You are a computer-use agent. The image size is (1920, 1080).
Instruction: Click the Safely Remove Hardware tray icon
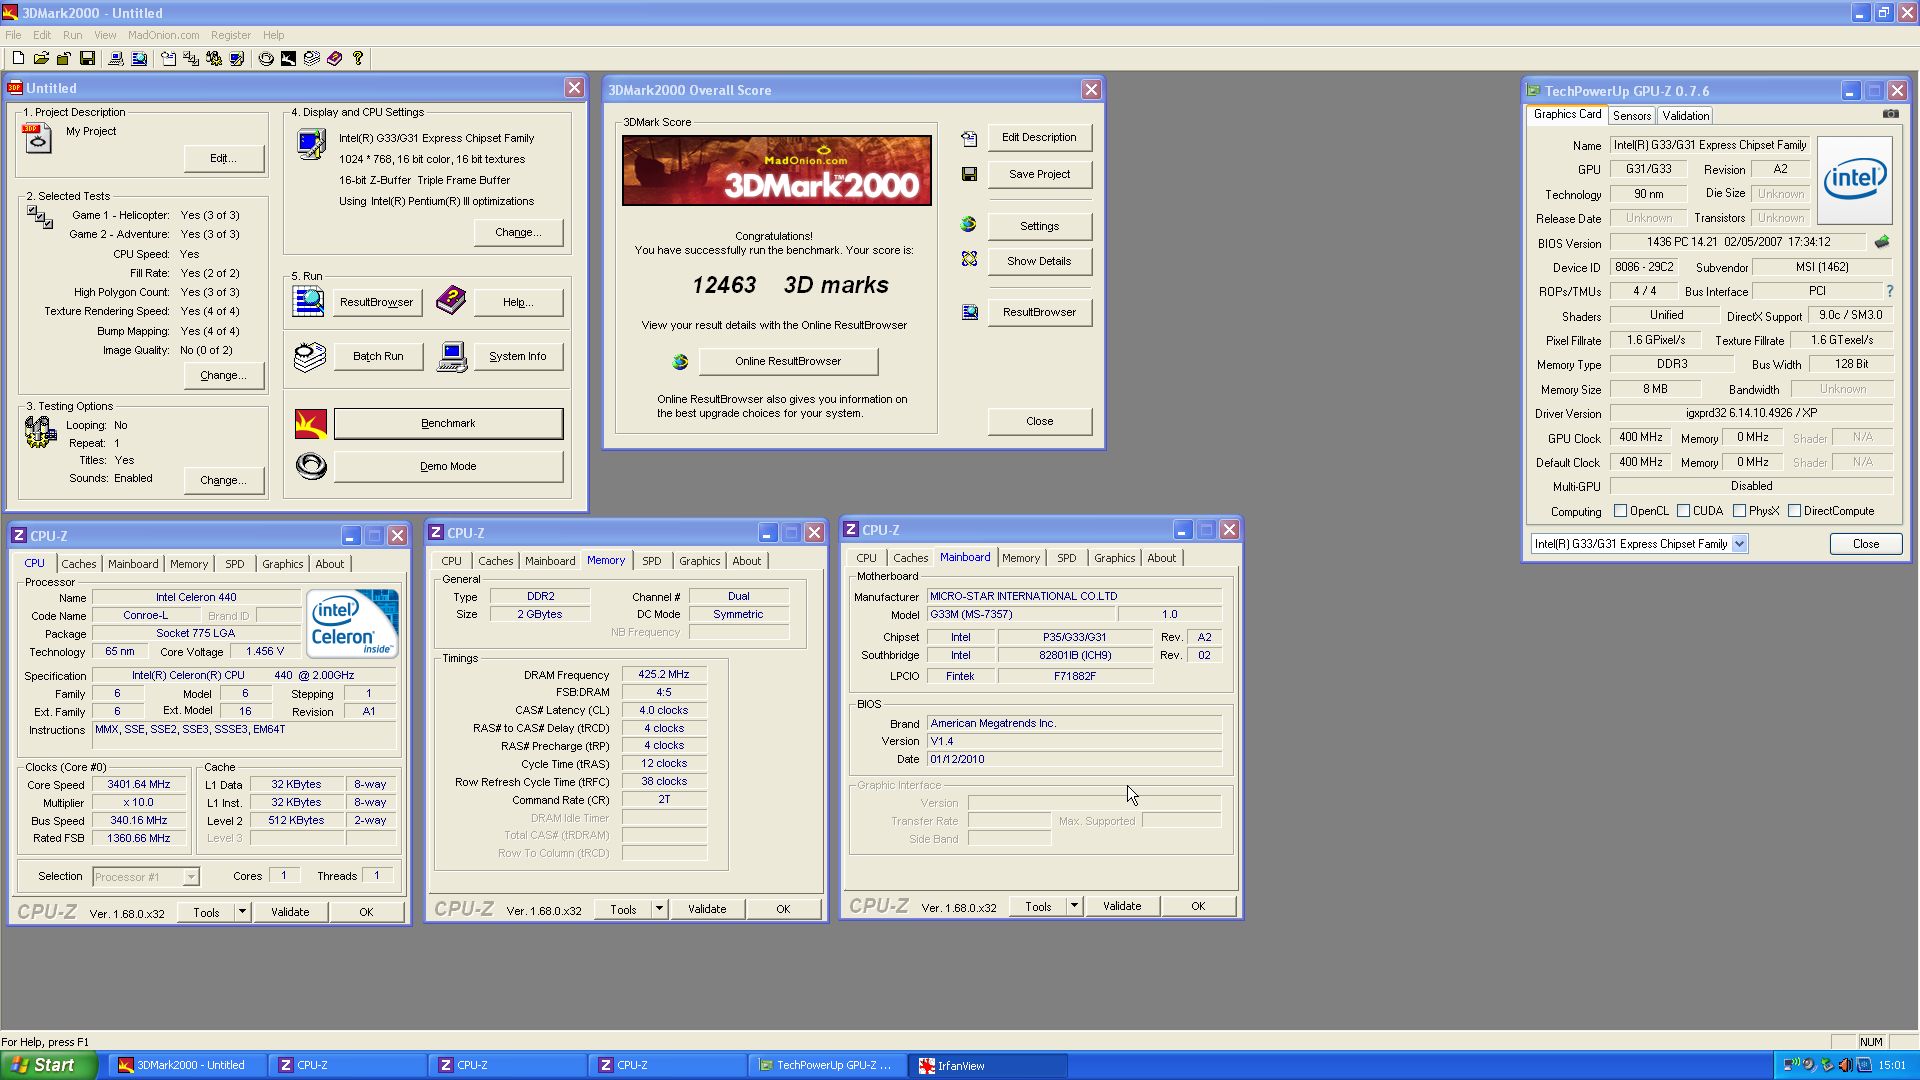point(1827,1065)
